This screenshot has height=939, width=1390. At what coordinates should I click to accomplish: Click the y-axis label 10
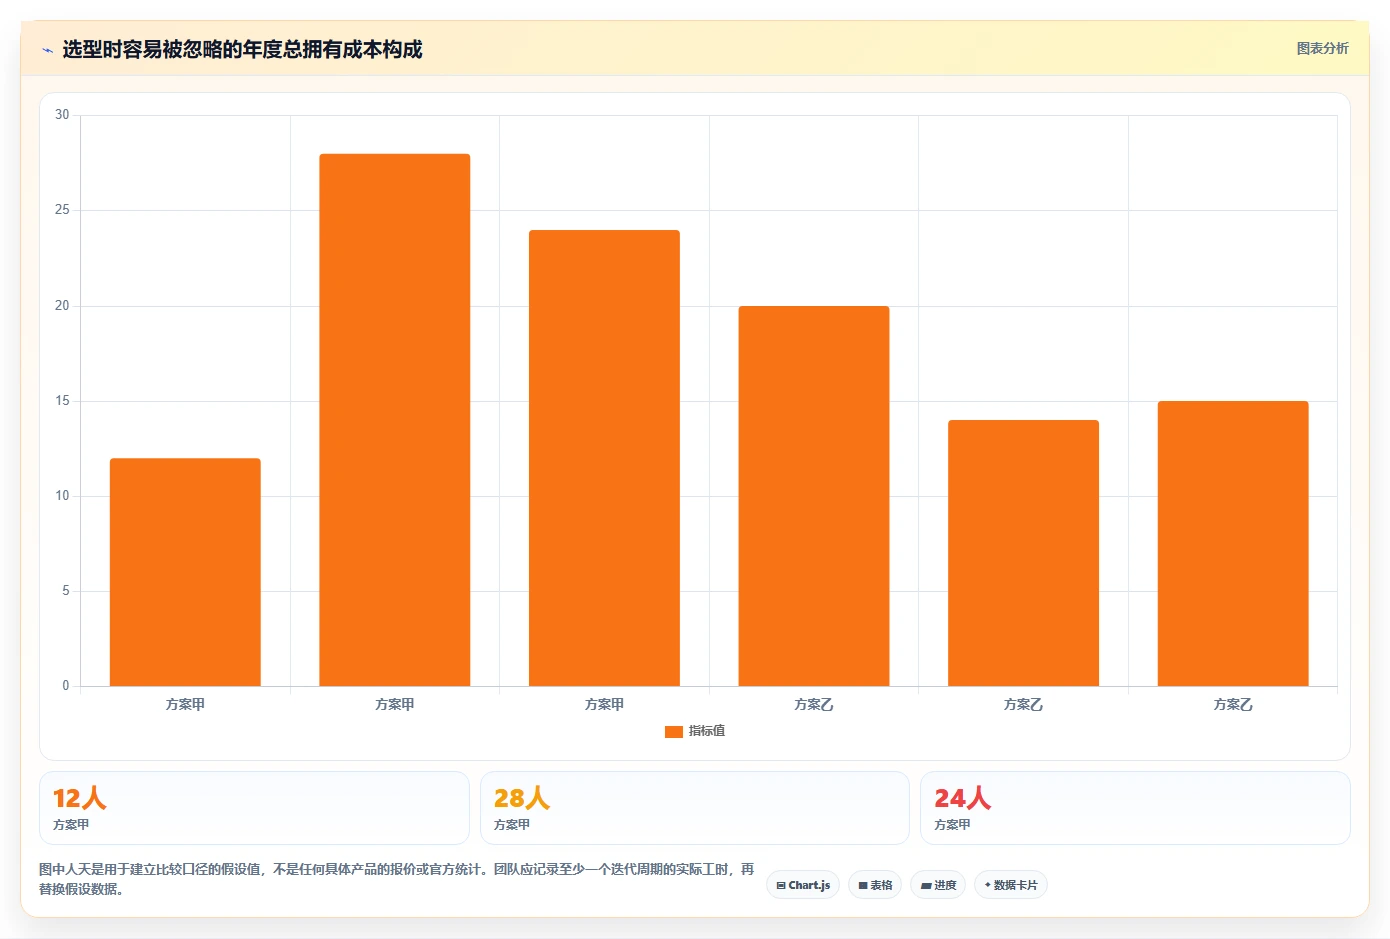coord(62,496)
